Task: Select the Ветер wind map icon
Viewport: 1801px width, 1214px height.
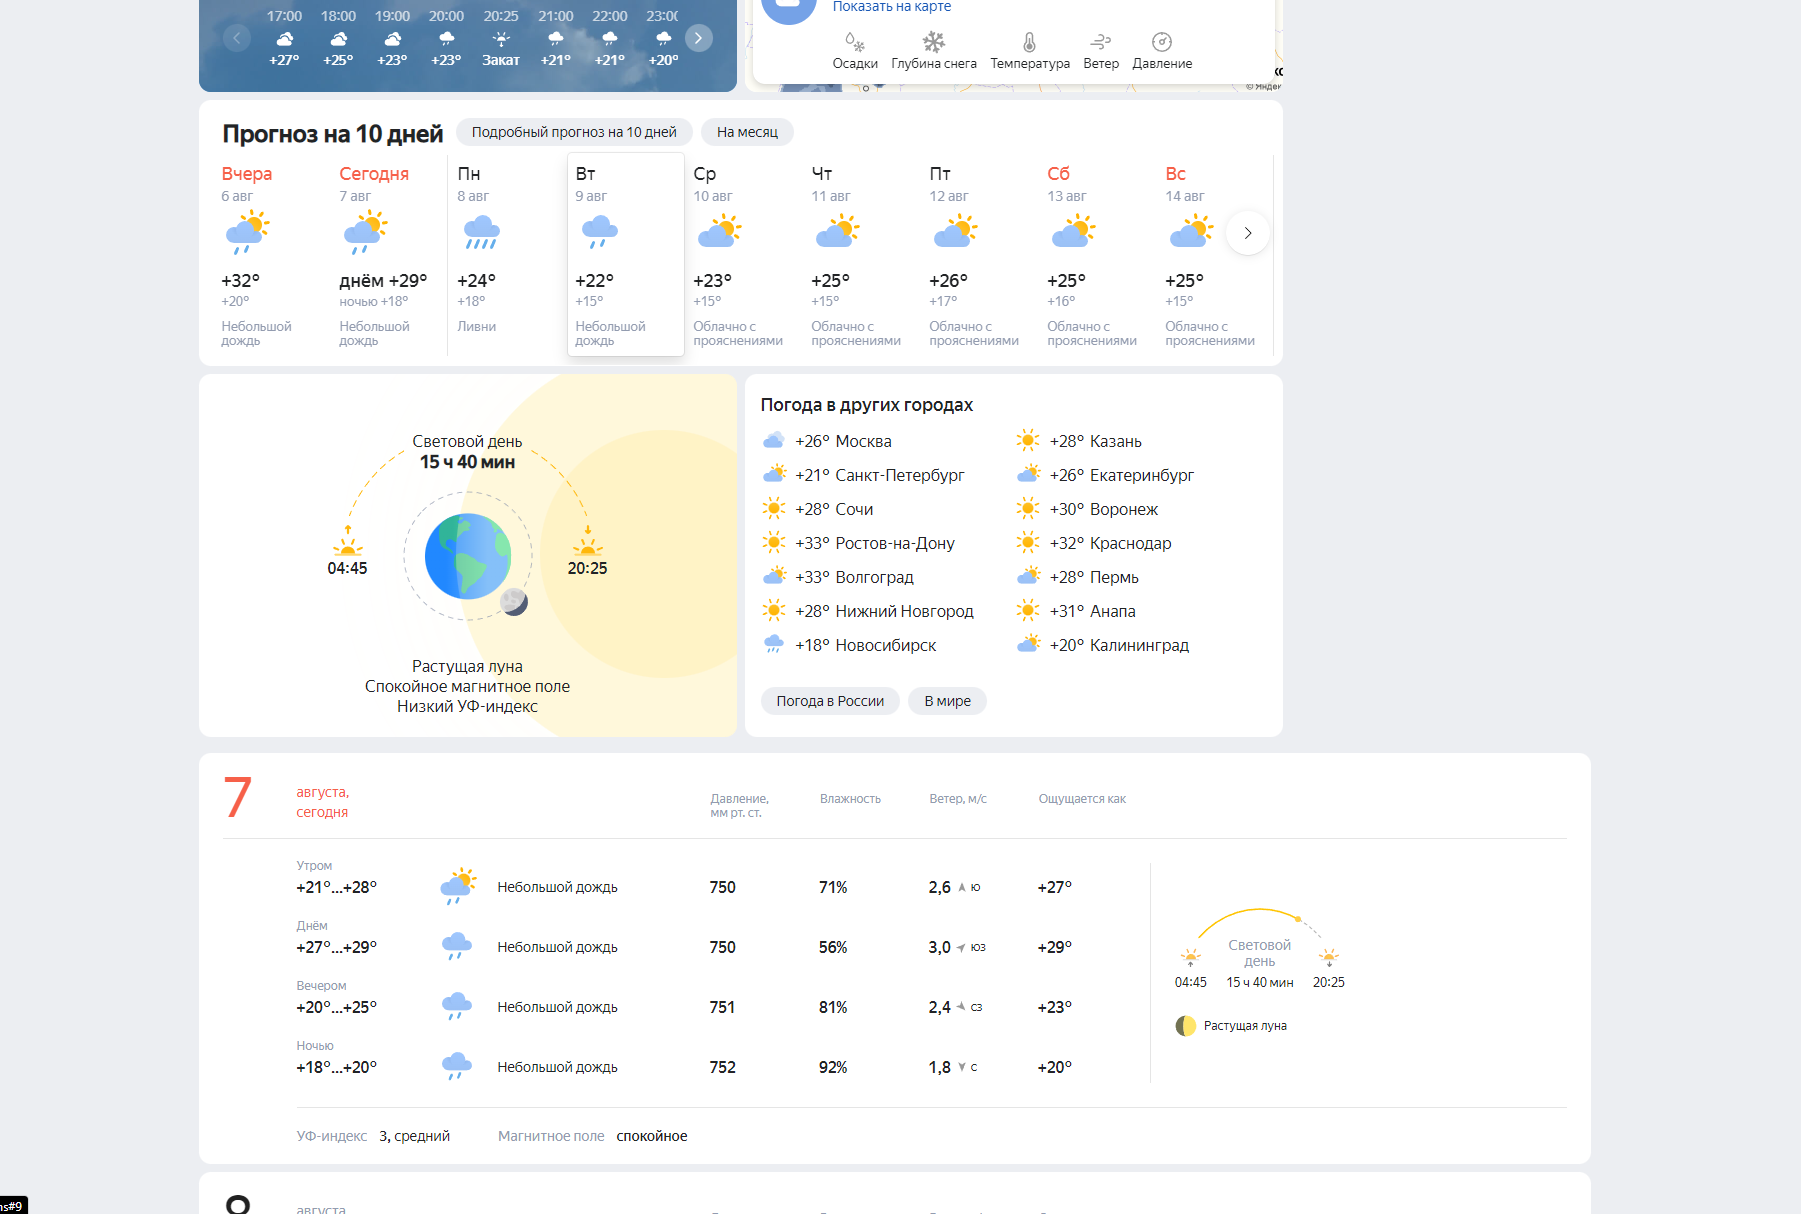Action: click(x=1100, y=42)
